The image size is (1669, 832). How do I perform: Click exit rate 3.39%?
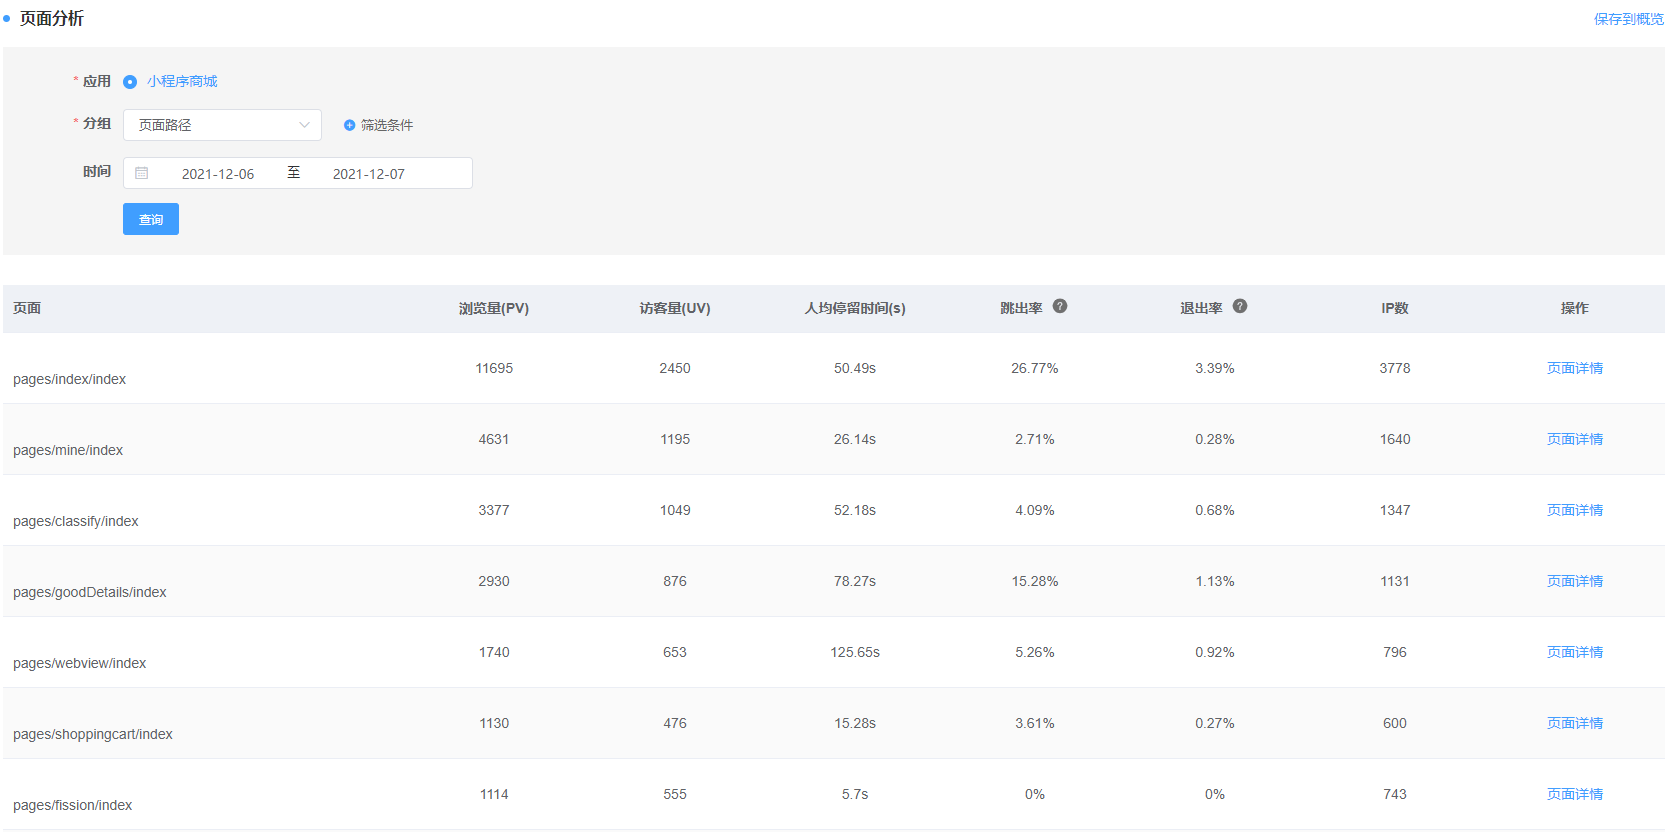(1215, 368)
